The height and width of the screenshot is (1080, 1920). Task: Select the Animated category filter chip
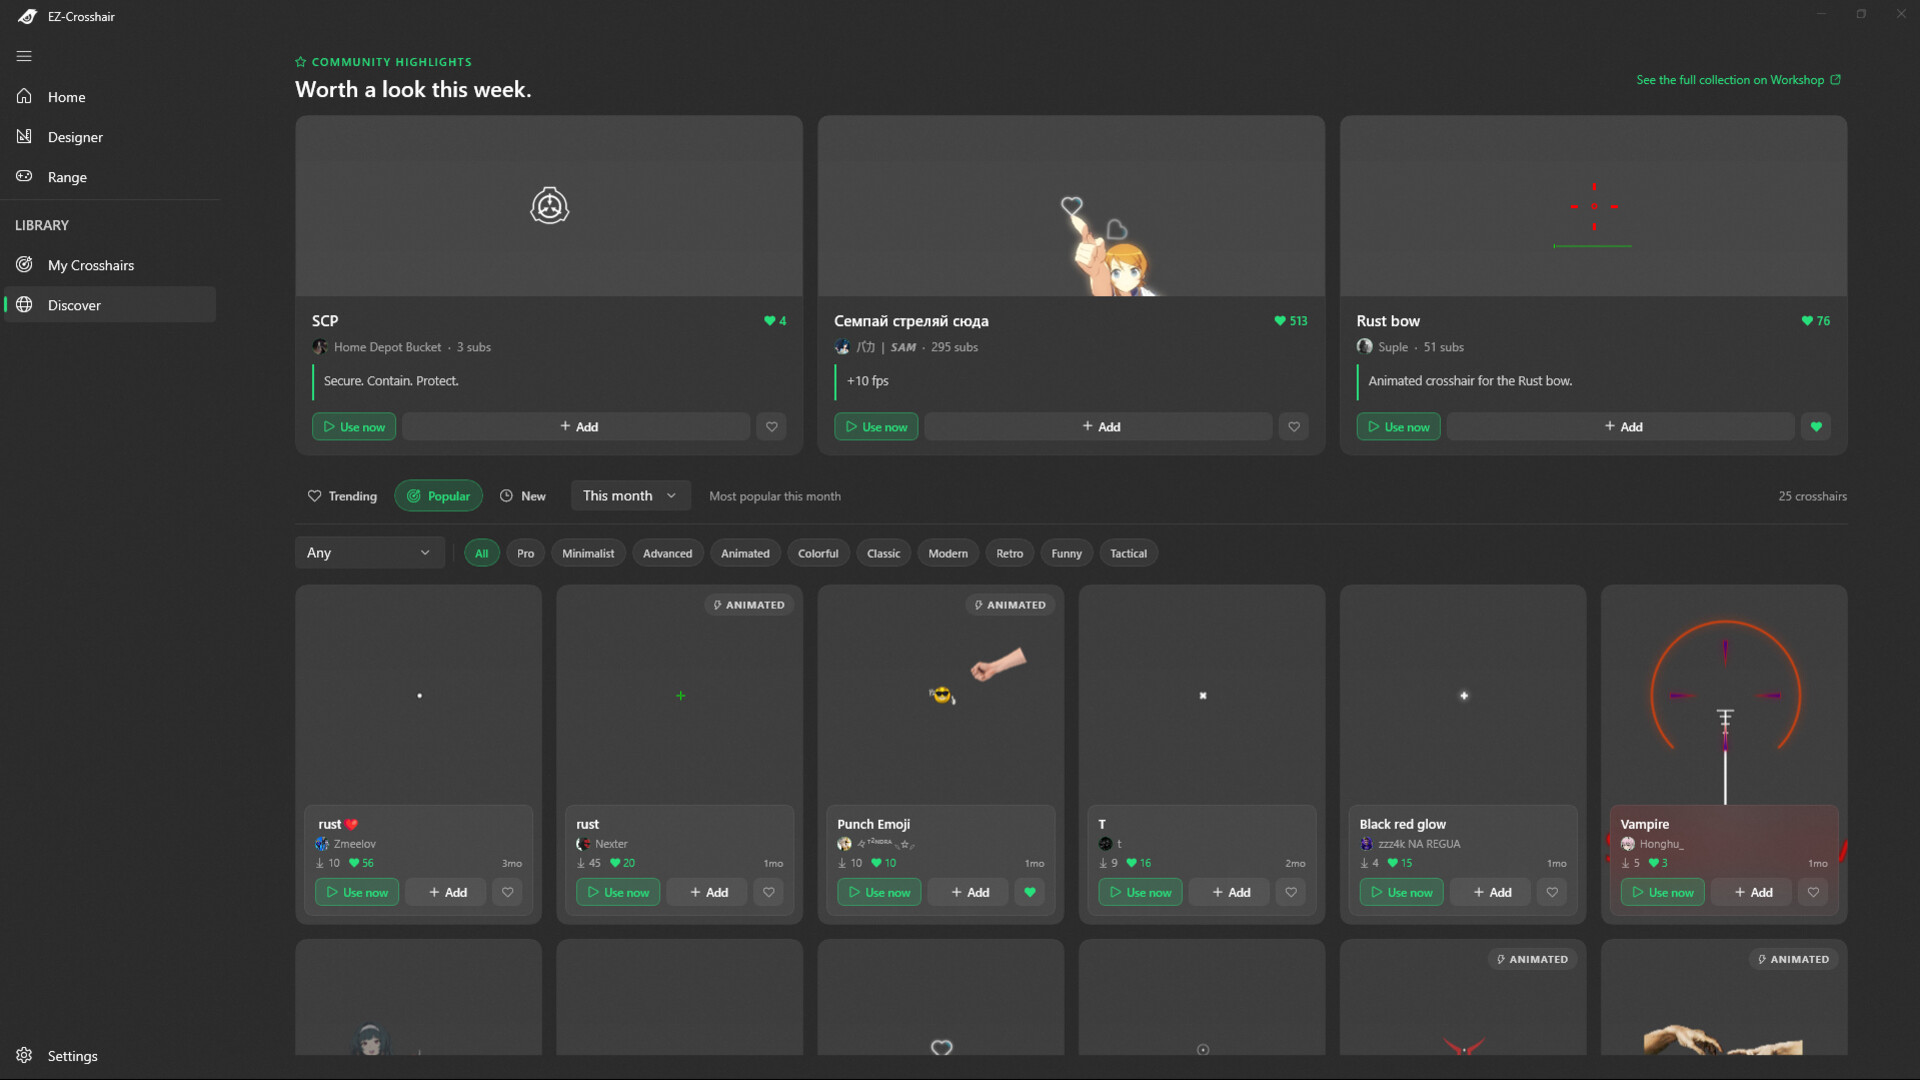pyautogui.click(x=745, y=553)
